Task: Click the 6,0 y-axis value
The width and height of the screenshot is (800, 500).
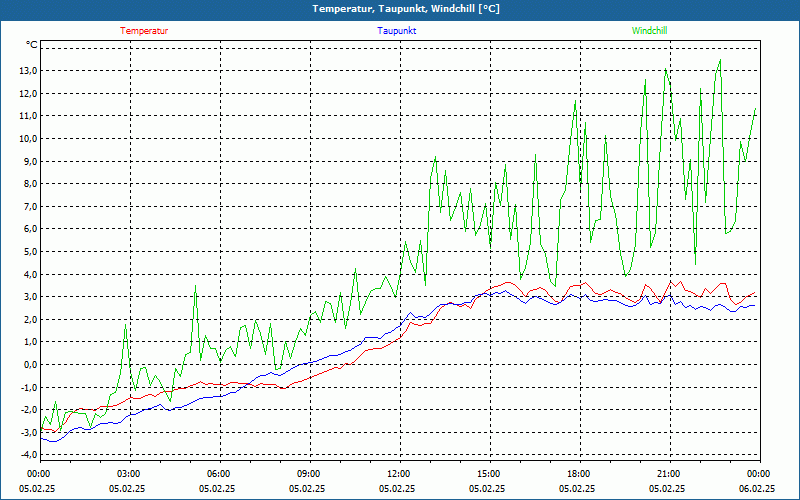Action: pos(30,229)
